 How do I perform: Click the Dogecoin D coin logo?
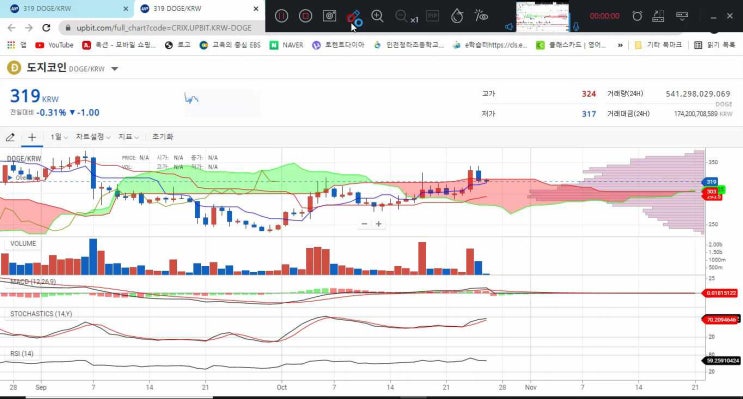[x=14, y=68]
